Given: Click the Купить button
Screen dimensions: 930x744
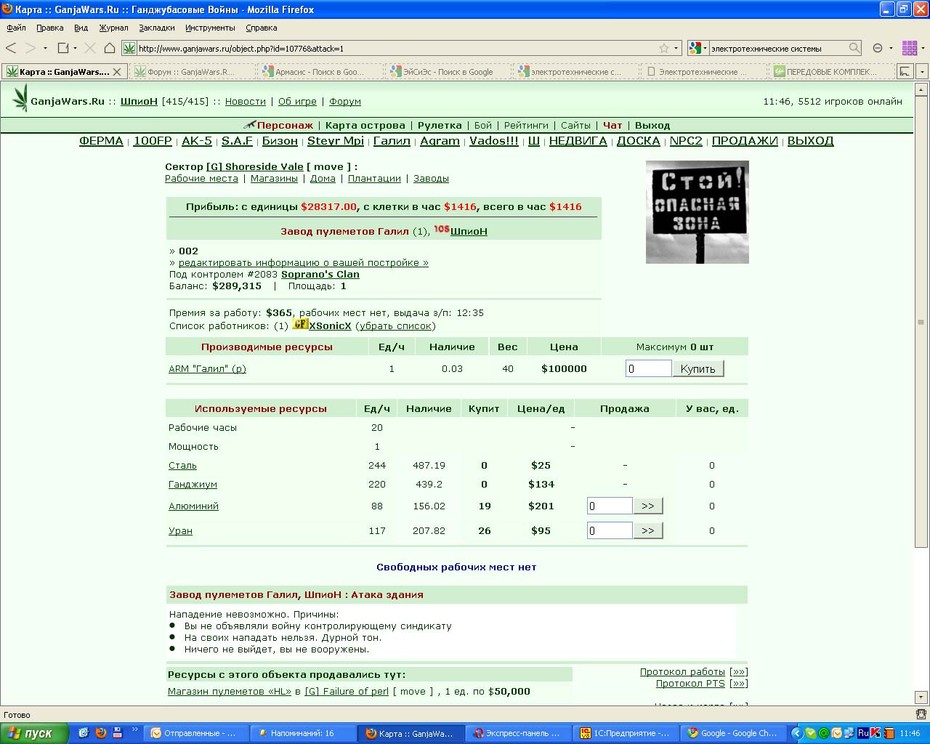Looking at the screenshot, I should coord(698,369).
